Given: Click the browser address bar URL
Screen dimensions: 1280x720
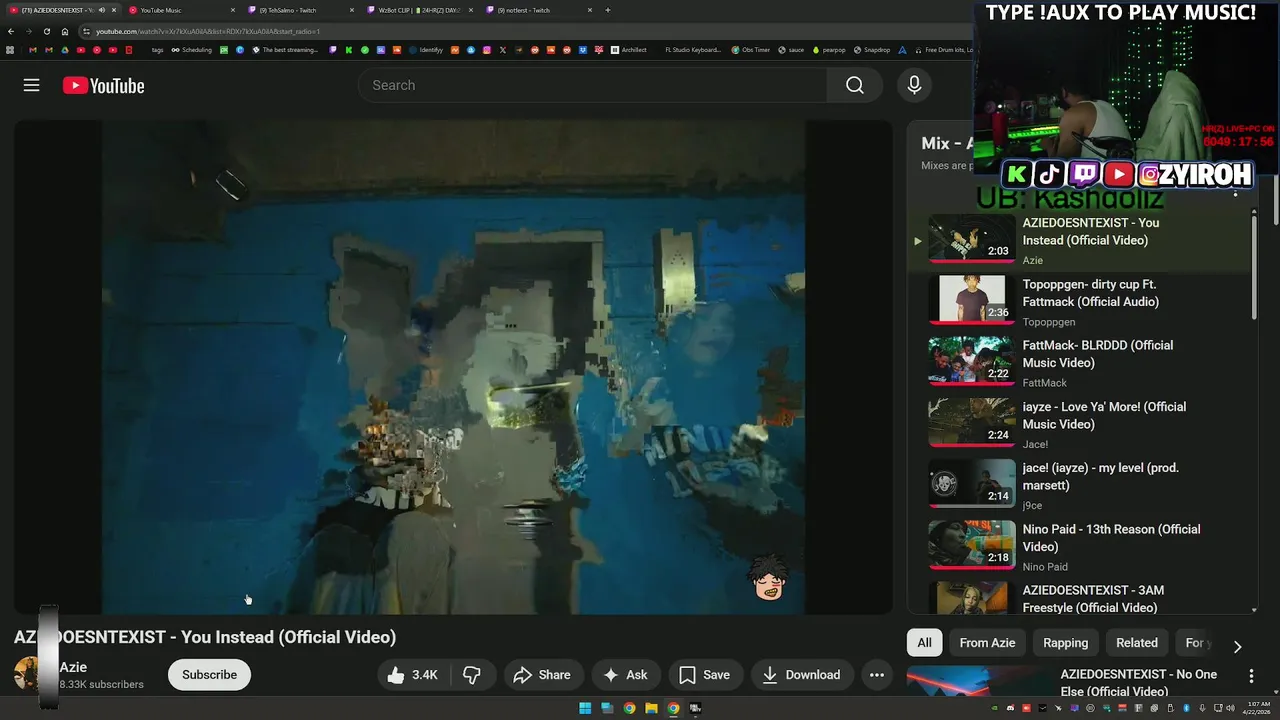Looking at the screenshot, I should (208, 31).
